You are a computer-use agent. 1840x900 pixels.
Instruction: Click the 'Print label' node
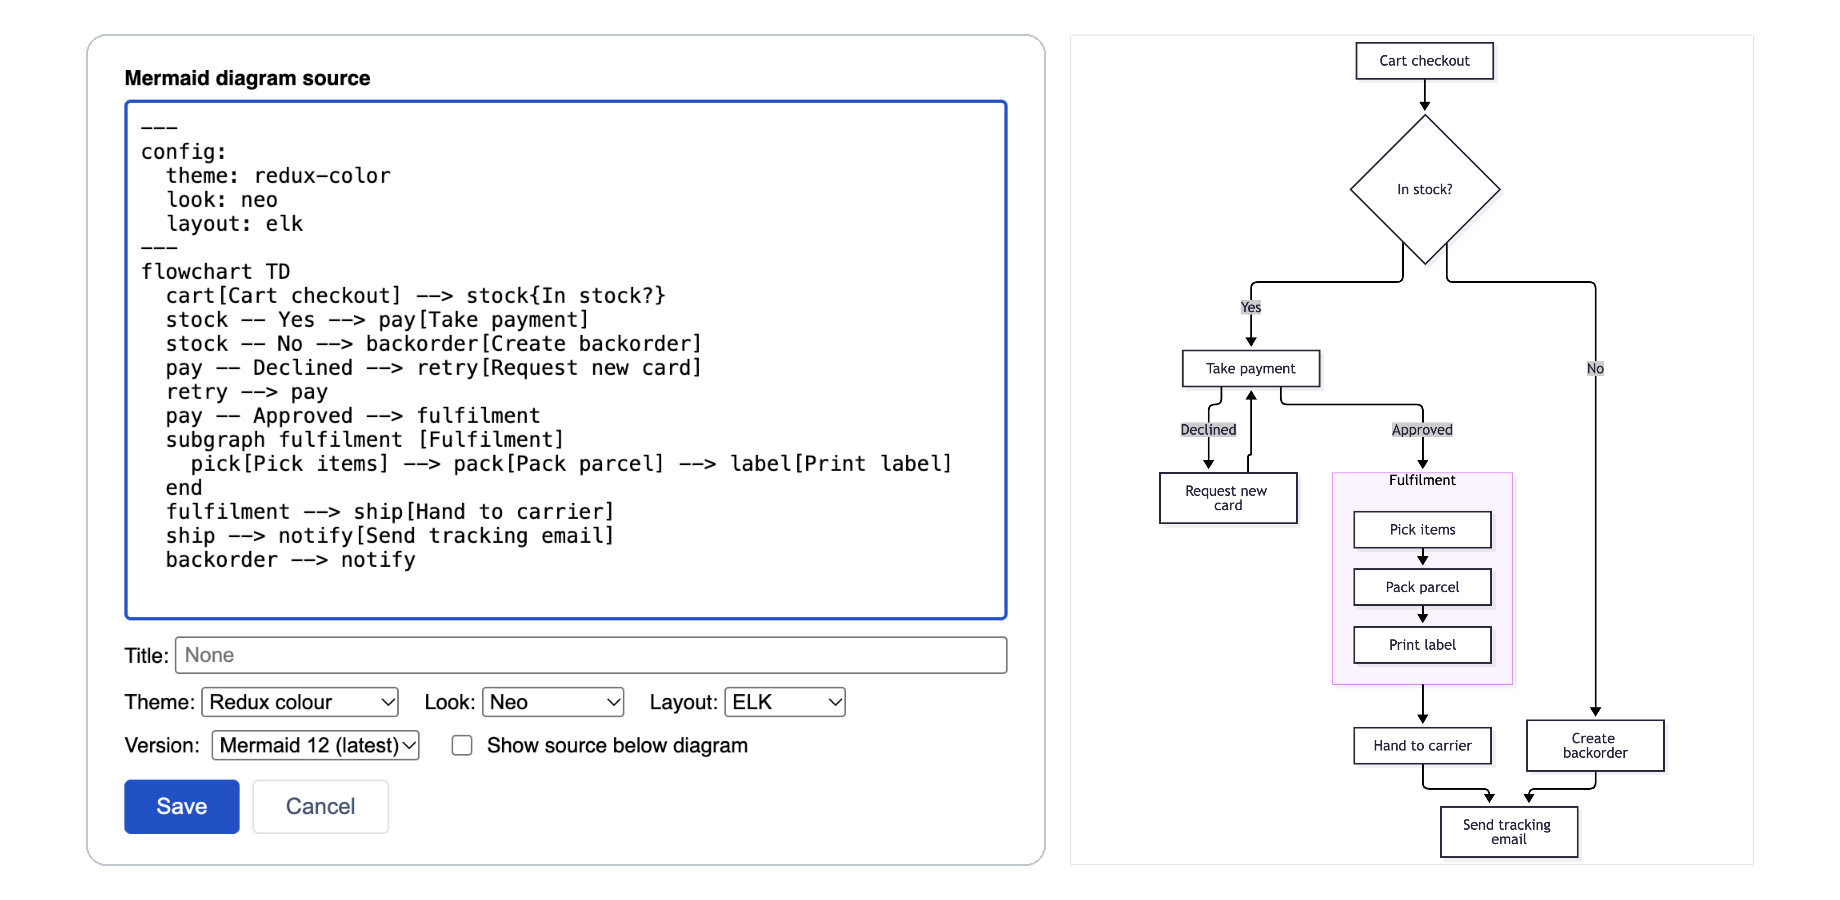1422,645
